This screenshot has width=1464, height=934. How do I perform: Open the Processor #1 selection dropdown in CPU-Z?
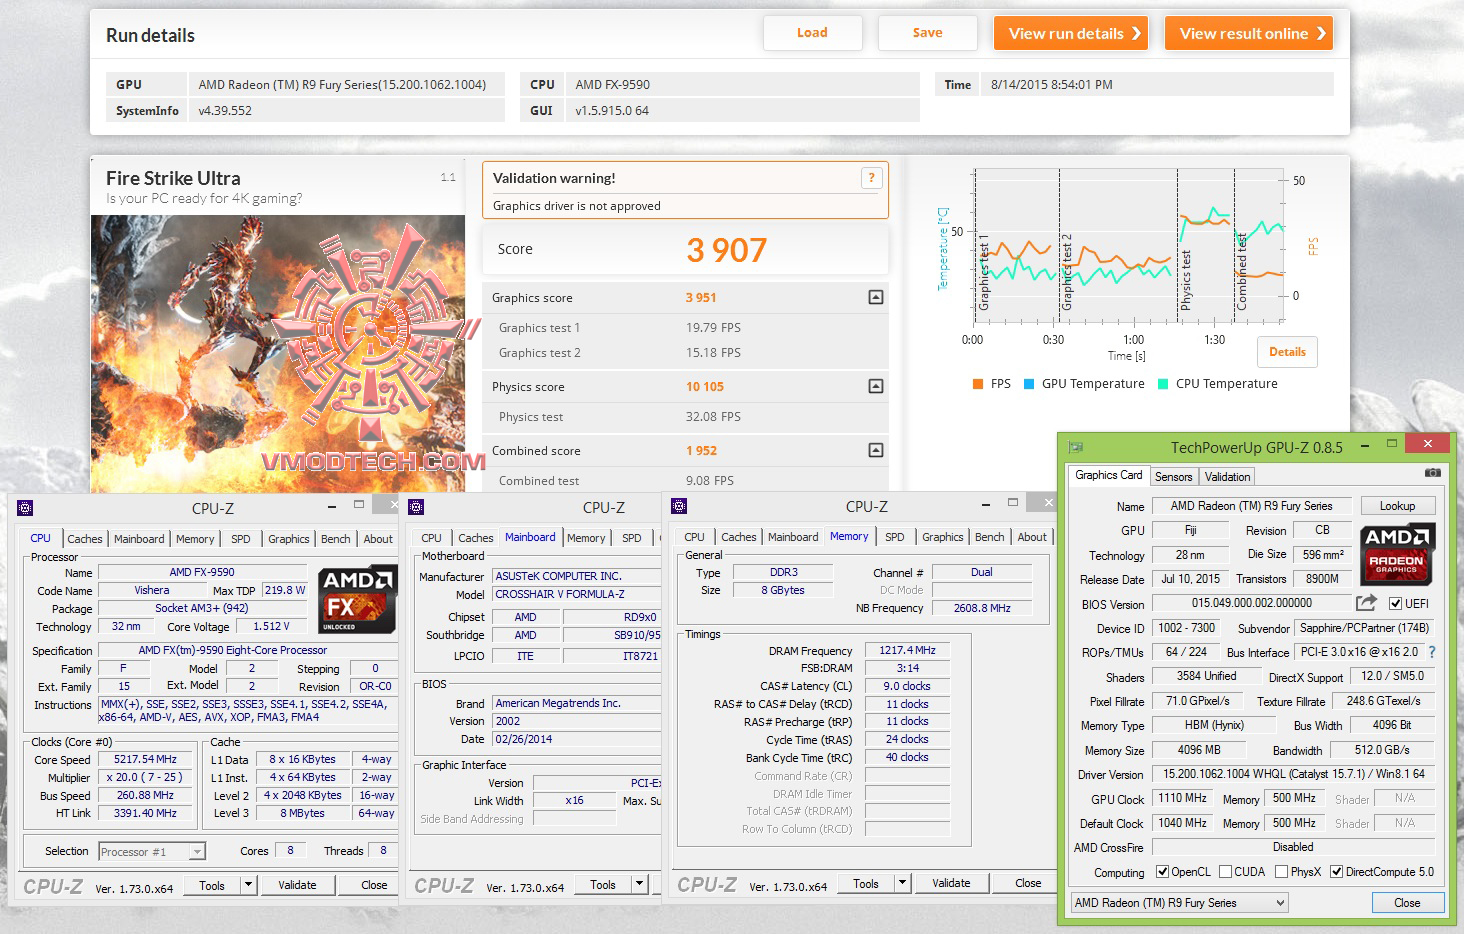tap(198, 851)
